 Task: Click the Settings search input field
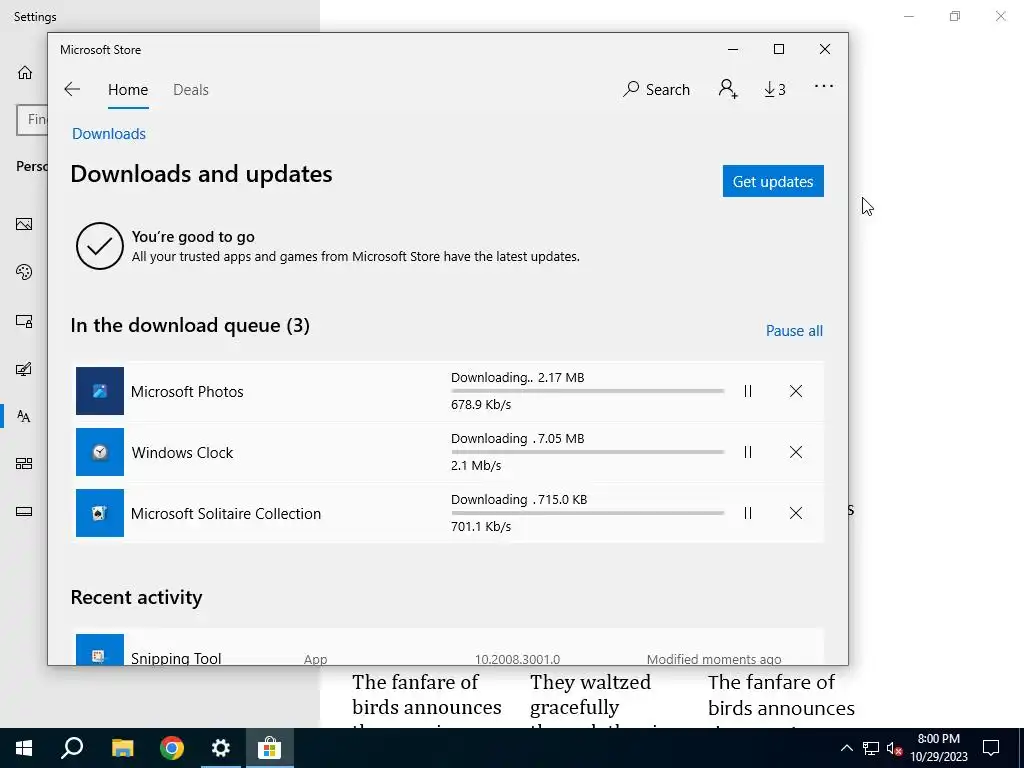tap(32, 120)
